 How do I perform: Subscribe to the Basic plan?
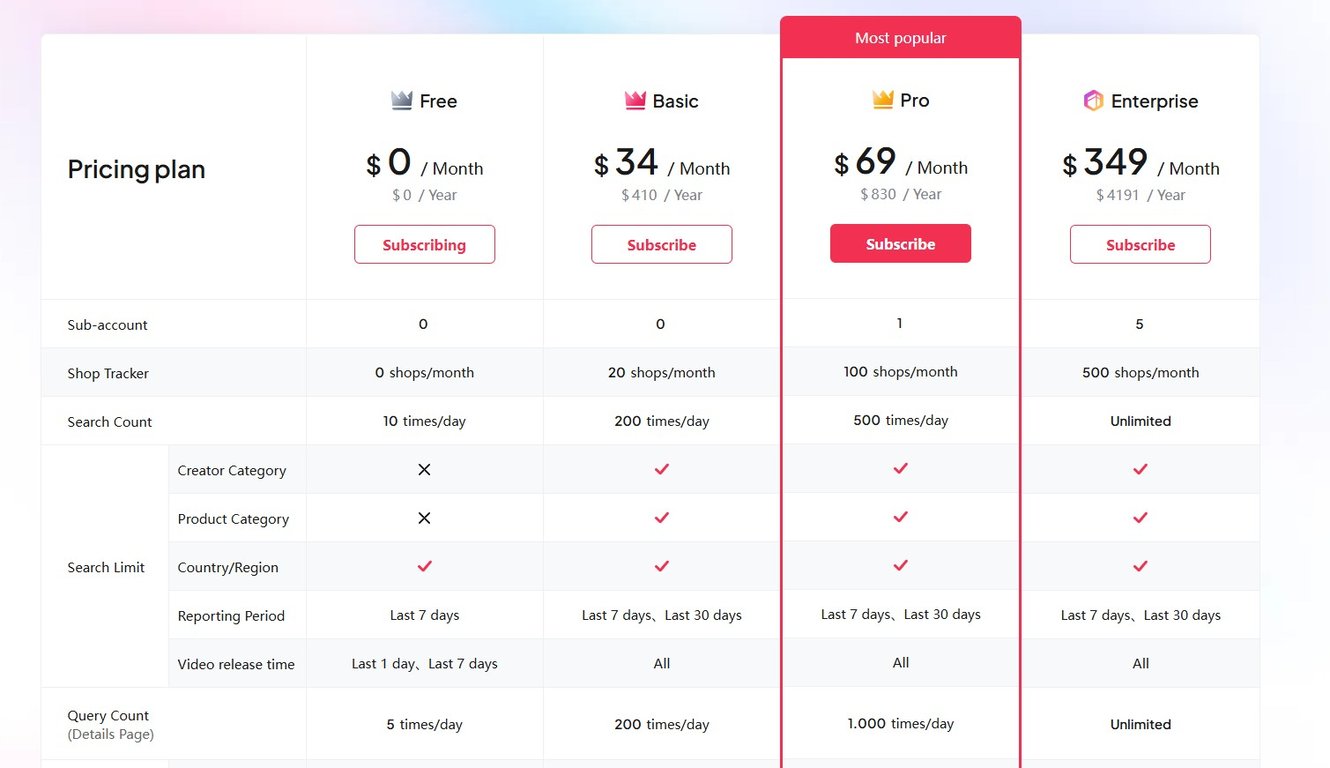click(x=661, y=245)
